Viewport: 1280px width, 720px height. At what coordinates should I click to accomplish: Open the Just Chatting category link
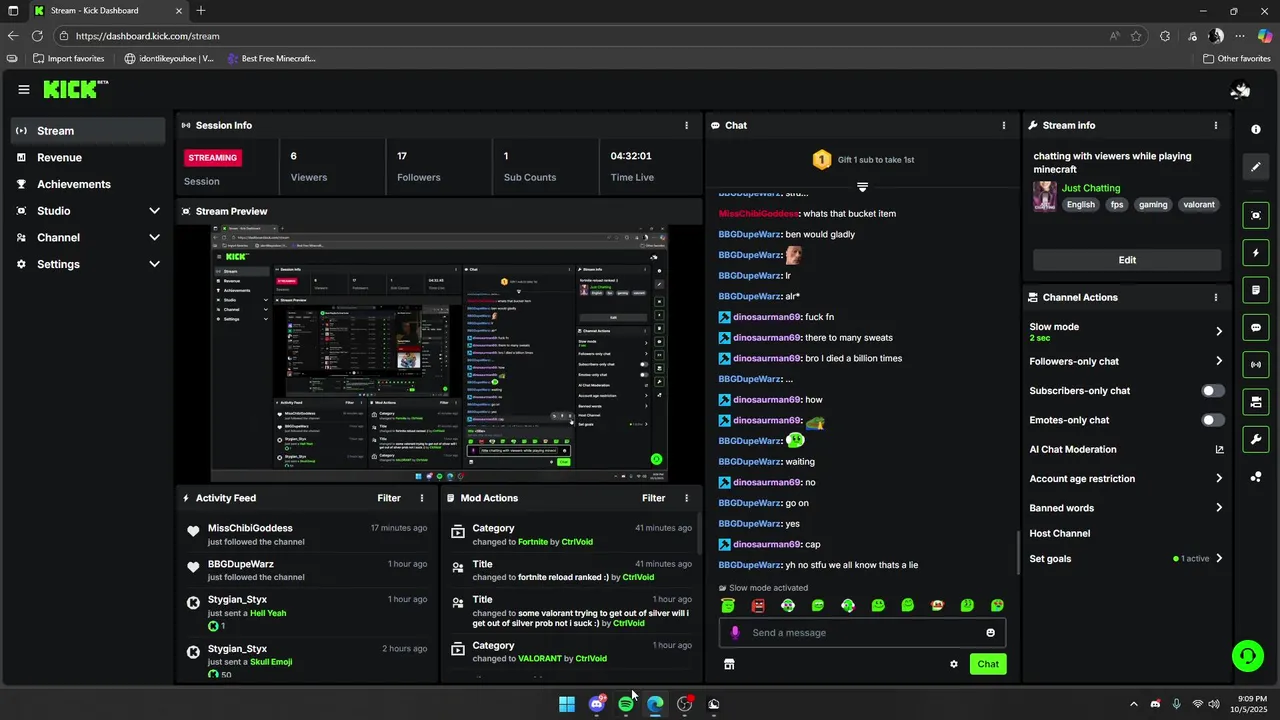click(1091, 188)
